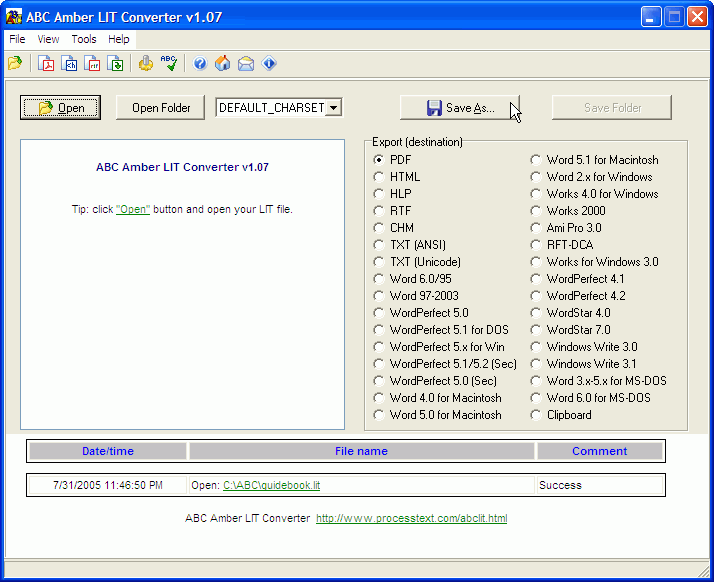Viewport: 714px width, 582px height.
Task: Choose Word 97-2003 as export format
Action: [379, 296]
